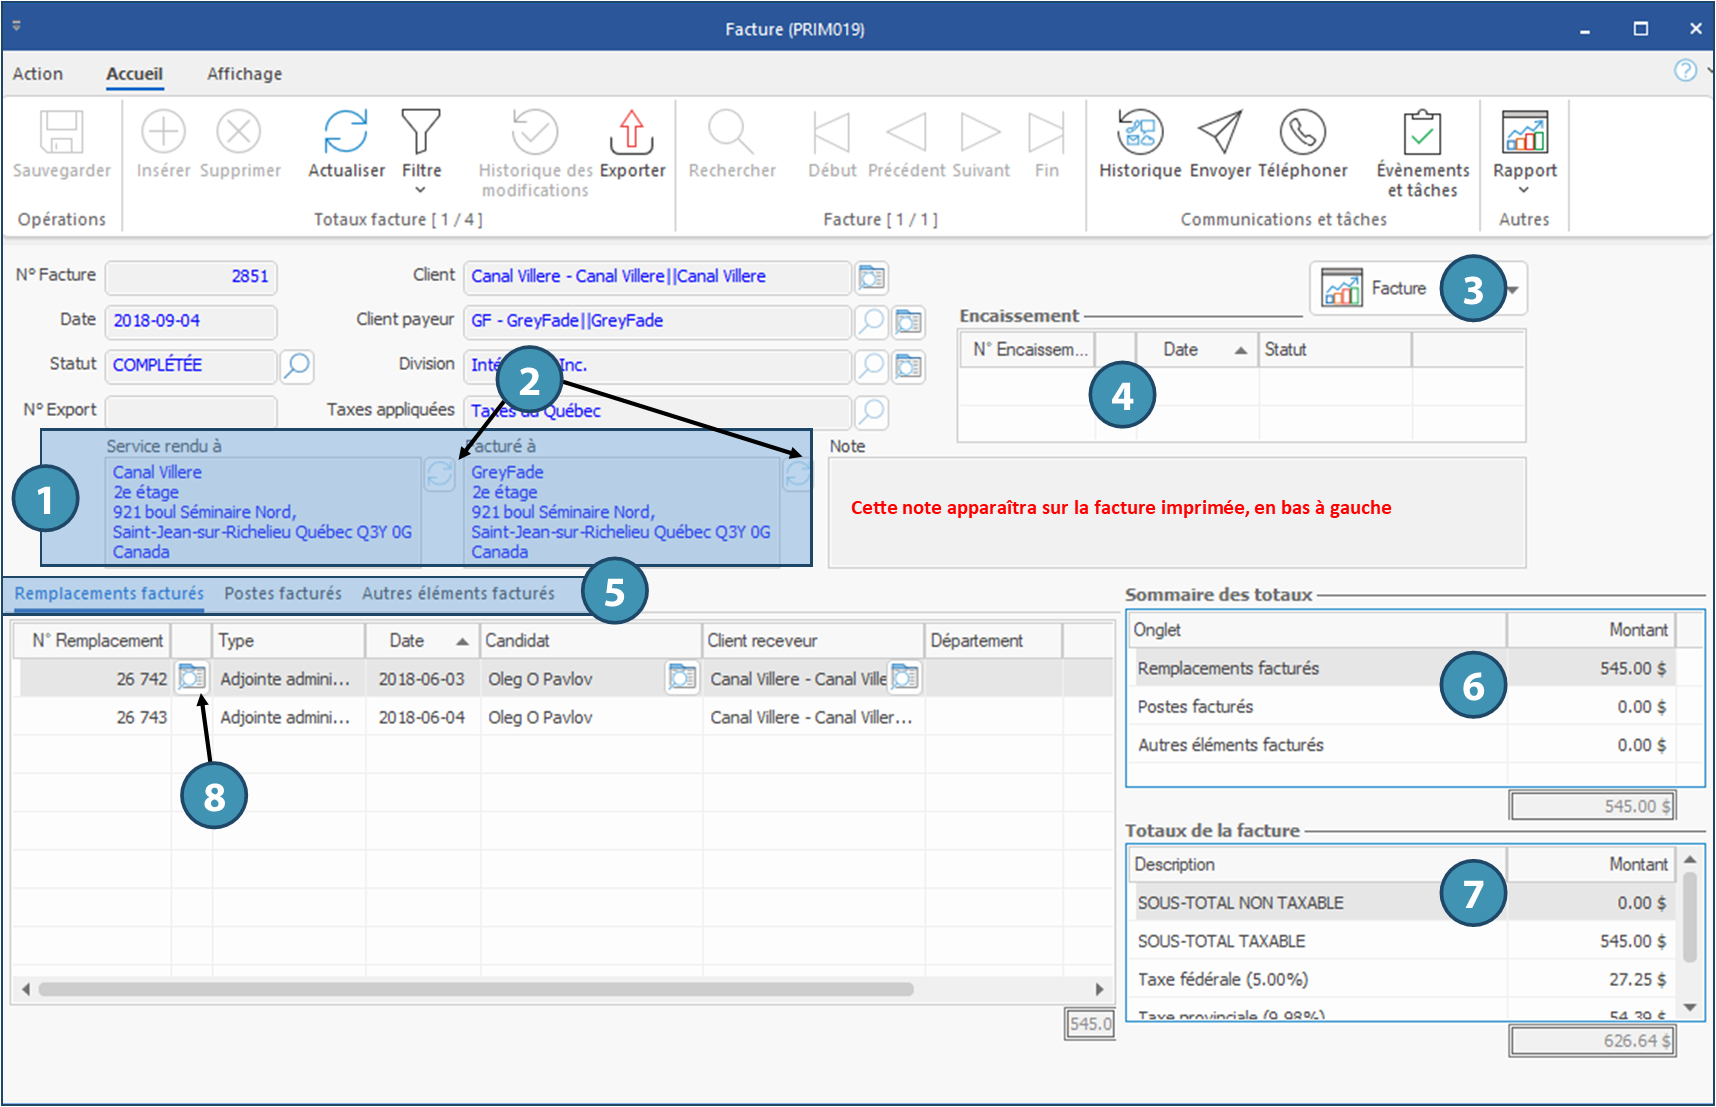Image resolution: width=1716 pixels, height=1107 pixels.
Task: Expand the Filtre dropdown
Action: 421,190
